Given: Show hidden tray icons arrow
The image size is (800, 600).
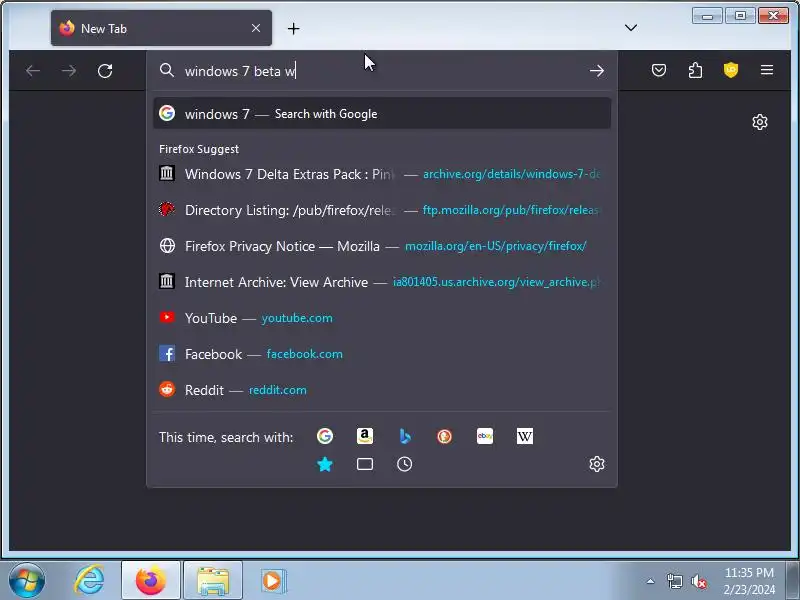Looking at the screenshot, I should [651, 581].
